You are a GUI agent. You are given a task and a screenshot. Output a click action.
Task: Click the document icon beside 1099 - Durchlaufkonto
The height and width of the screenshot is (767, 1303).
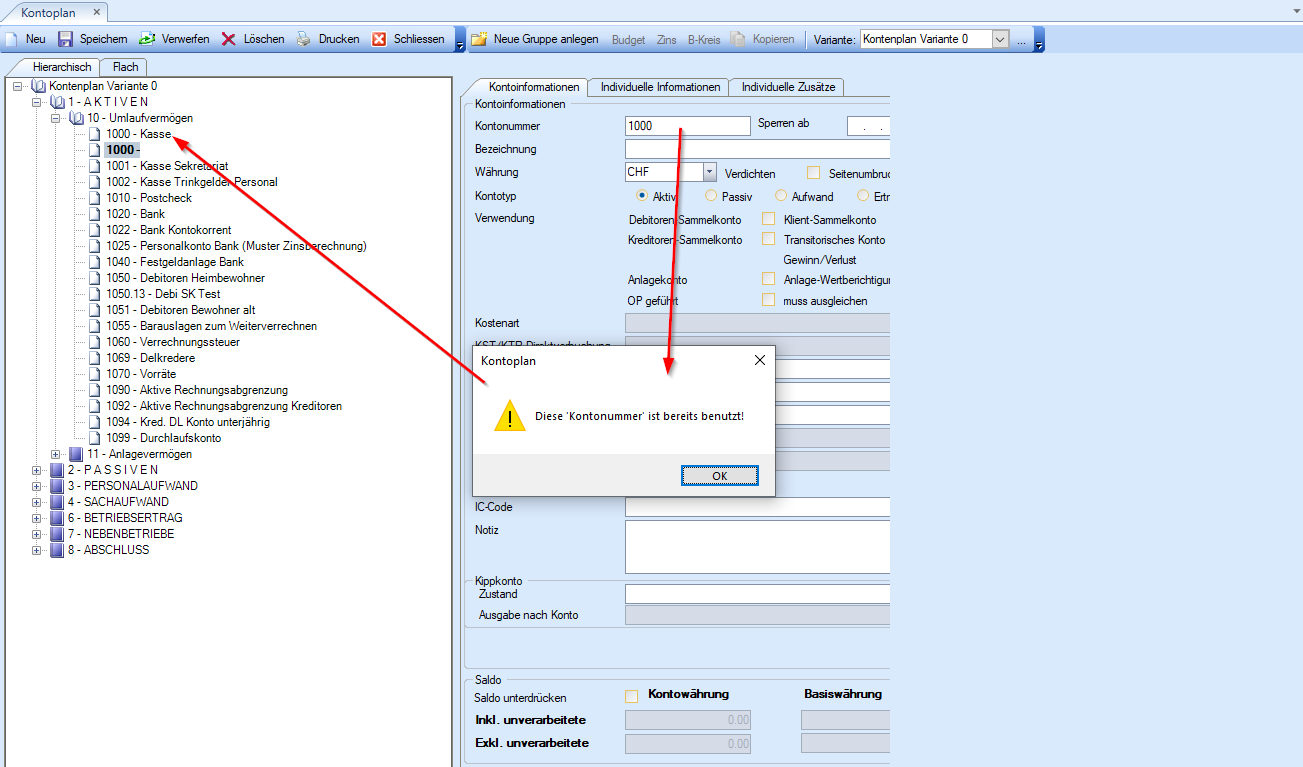pos(95,438)
